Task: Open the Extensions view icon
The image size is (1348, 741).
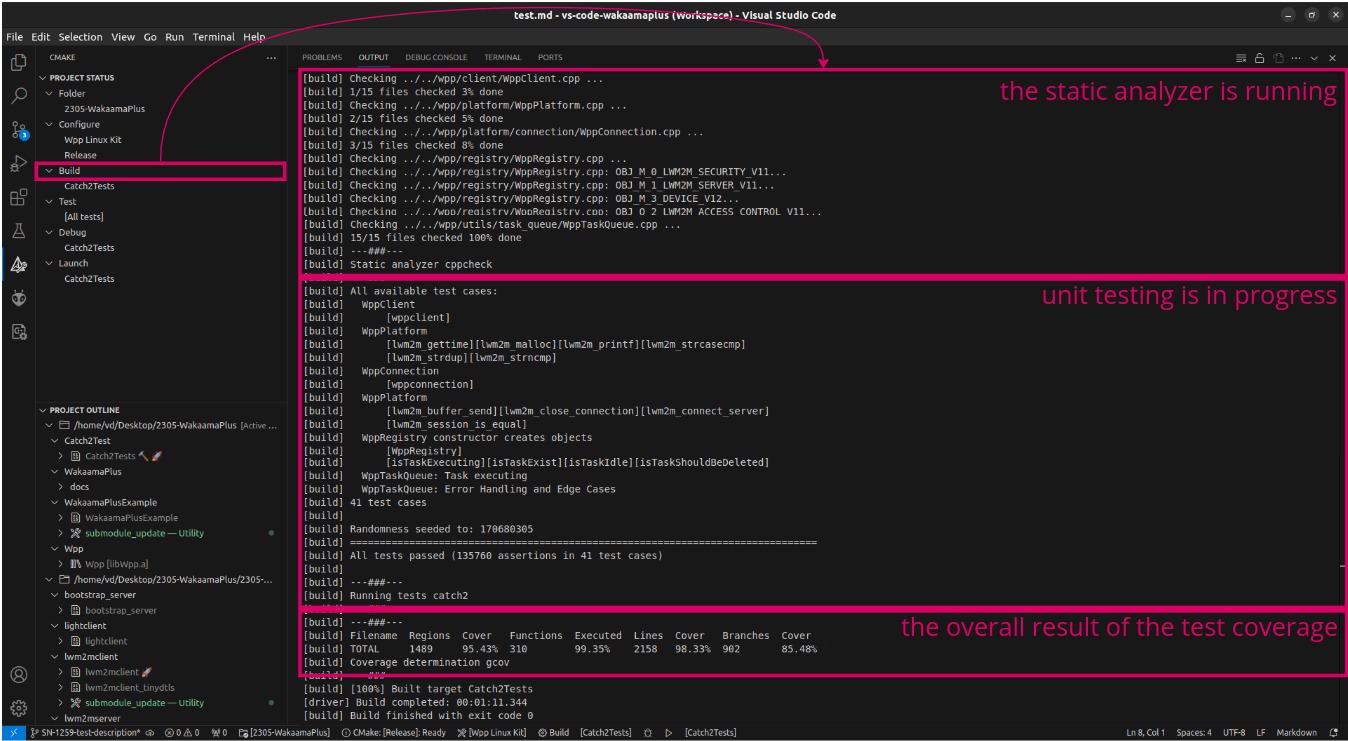Action: [x=18, y=198]
